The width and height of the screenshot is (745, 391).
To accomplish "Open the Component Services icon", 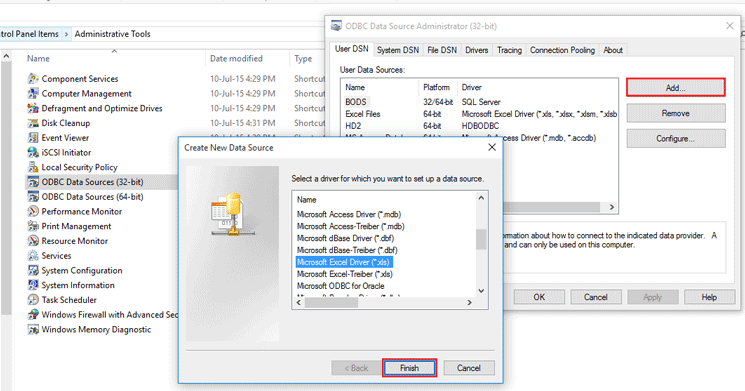I will click(33, 78).
